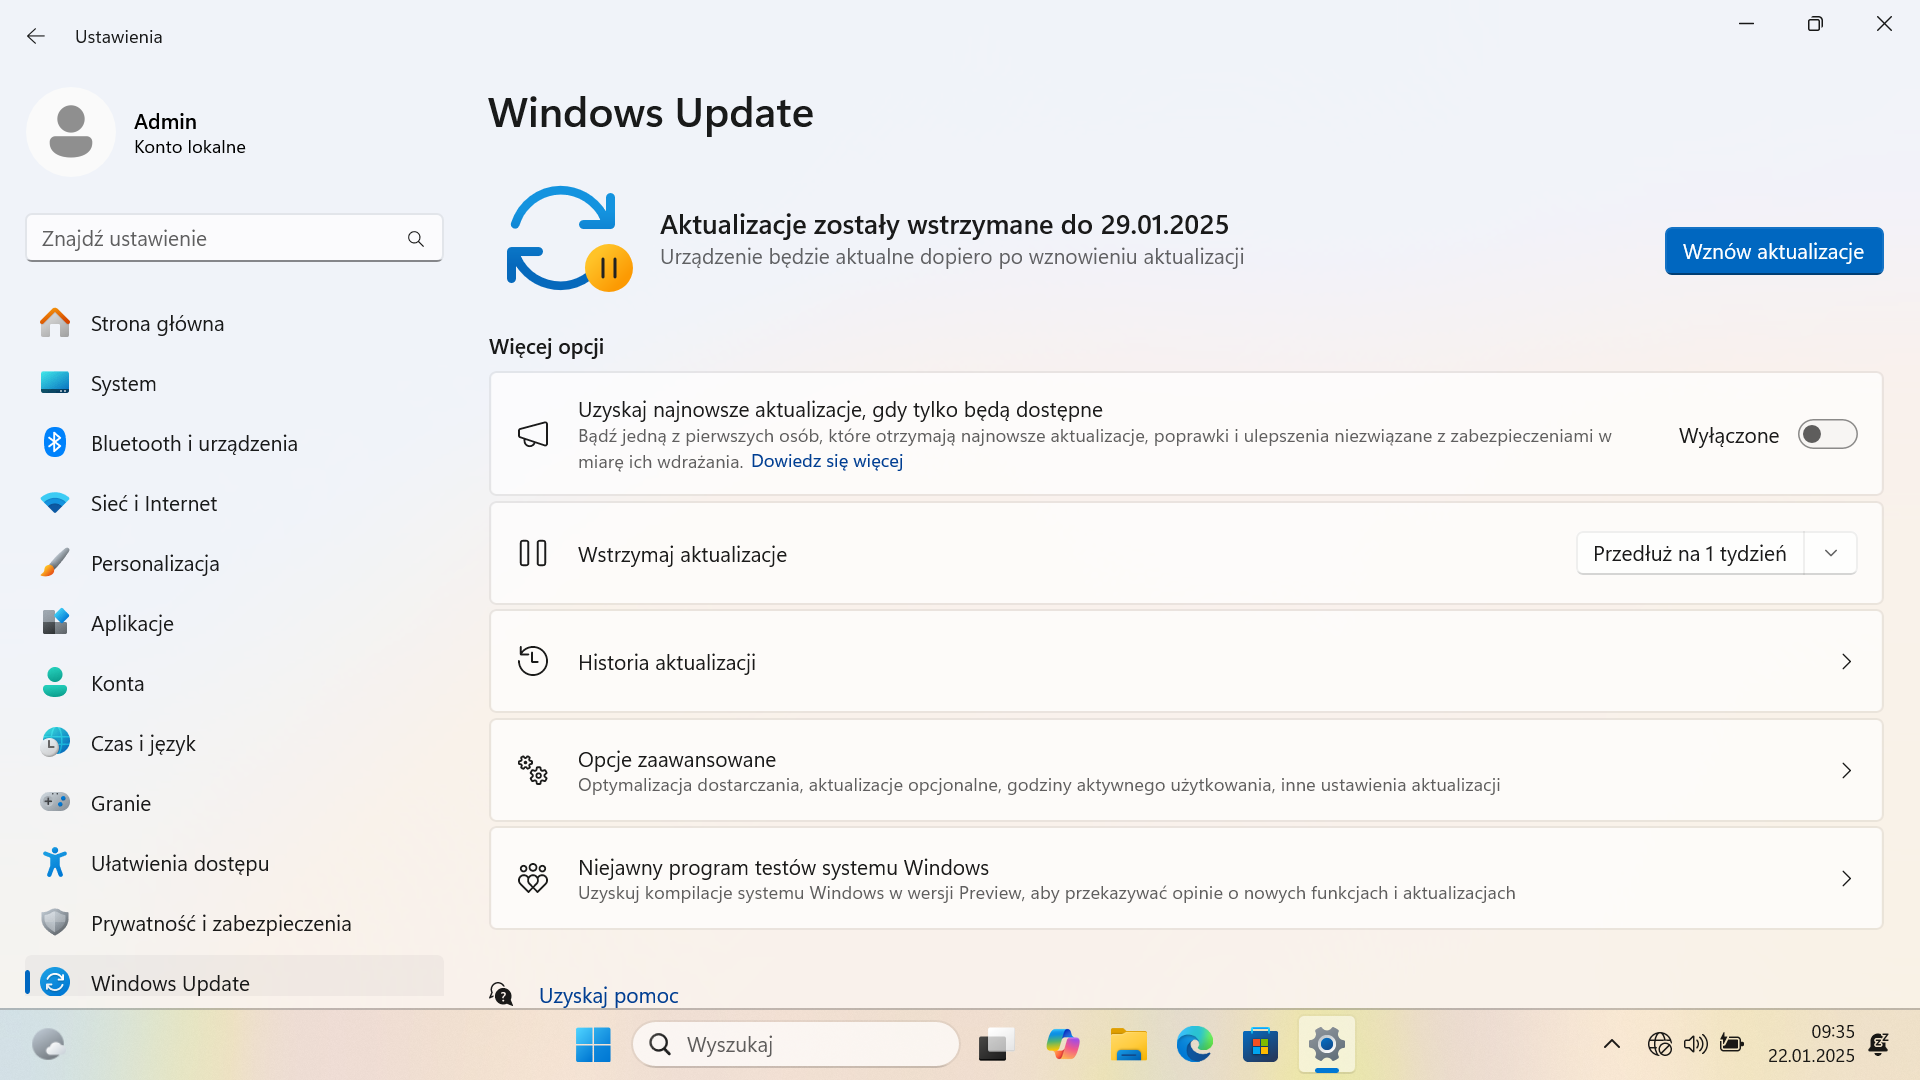This screenshot has height=1080, width=1920.
Task: Click the Wznów aktualizacje button
Action: [1773, 251]
